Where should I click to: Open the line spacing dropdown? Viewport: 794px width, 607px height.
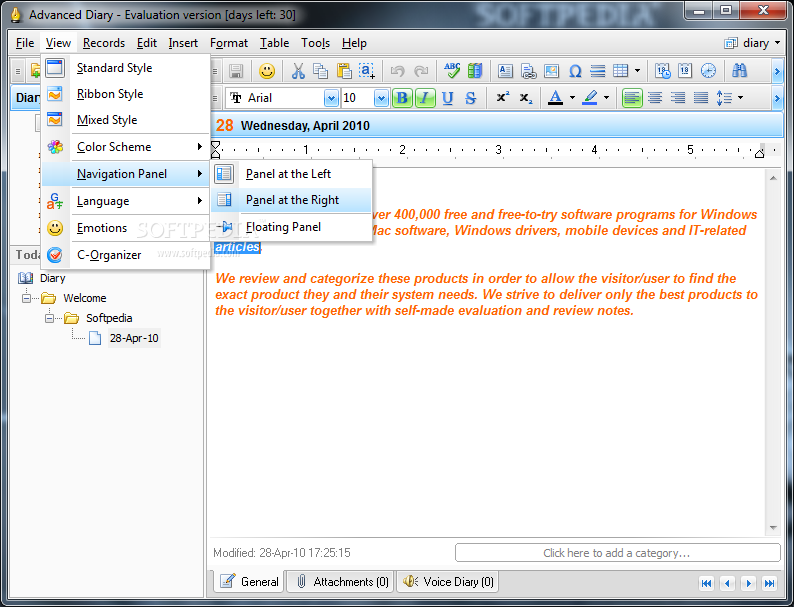740,98
